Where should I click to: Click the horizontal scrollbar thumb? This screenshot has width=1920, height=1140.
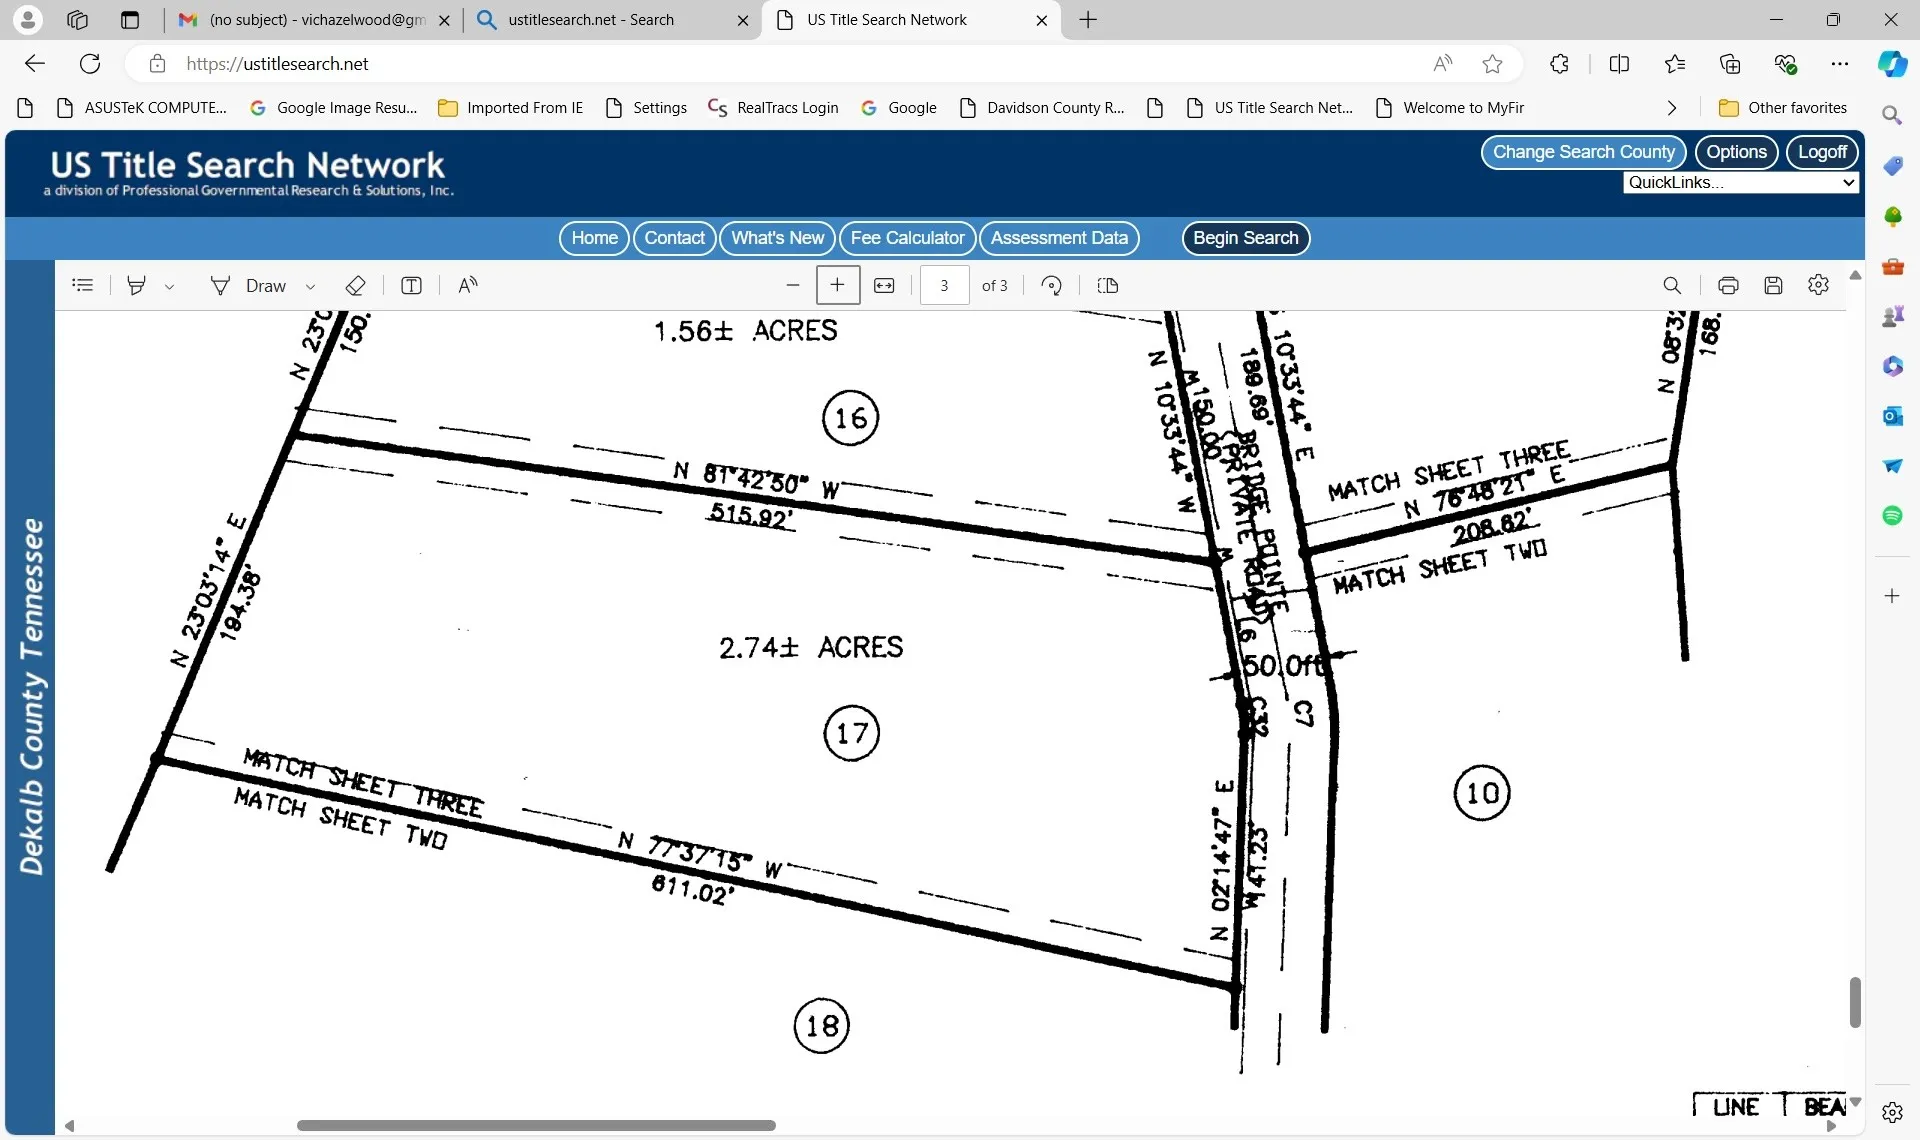coord(536,1125)
